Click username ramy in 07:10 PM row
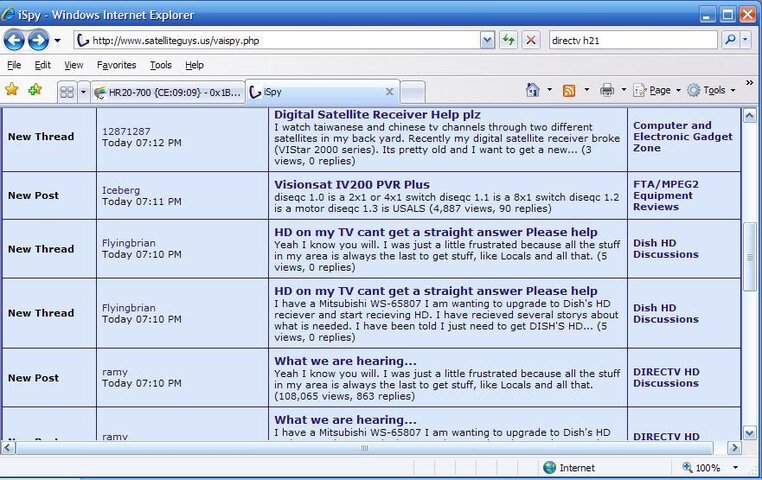The width and height of the screenshot is (762, 480). click(115, 372)
